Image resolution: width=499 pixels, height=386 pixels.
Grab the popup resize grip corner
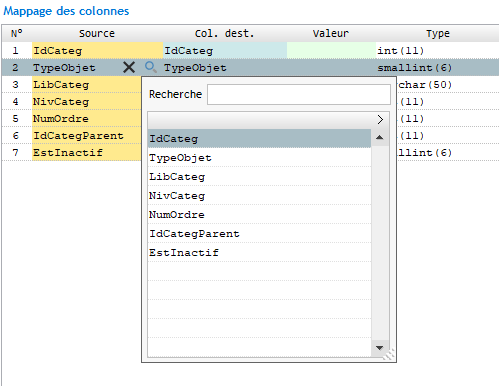coord(389,355)
